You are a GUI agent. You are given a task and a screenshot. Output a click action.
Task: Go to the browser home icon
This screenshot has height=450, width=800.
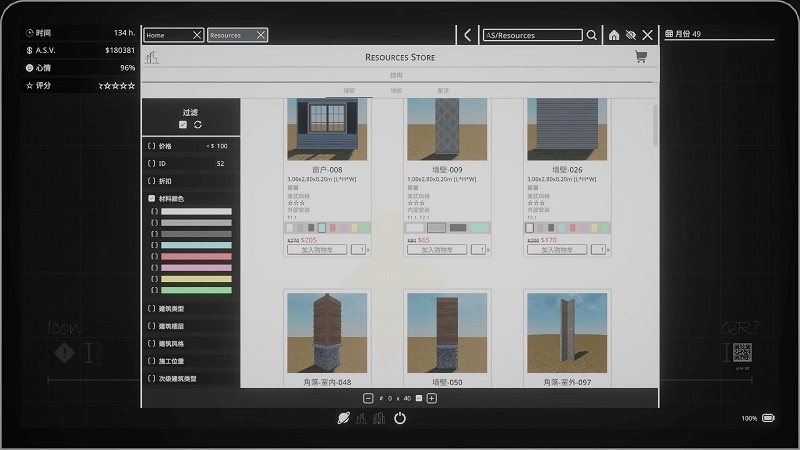614,35
